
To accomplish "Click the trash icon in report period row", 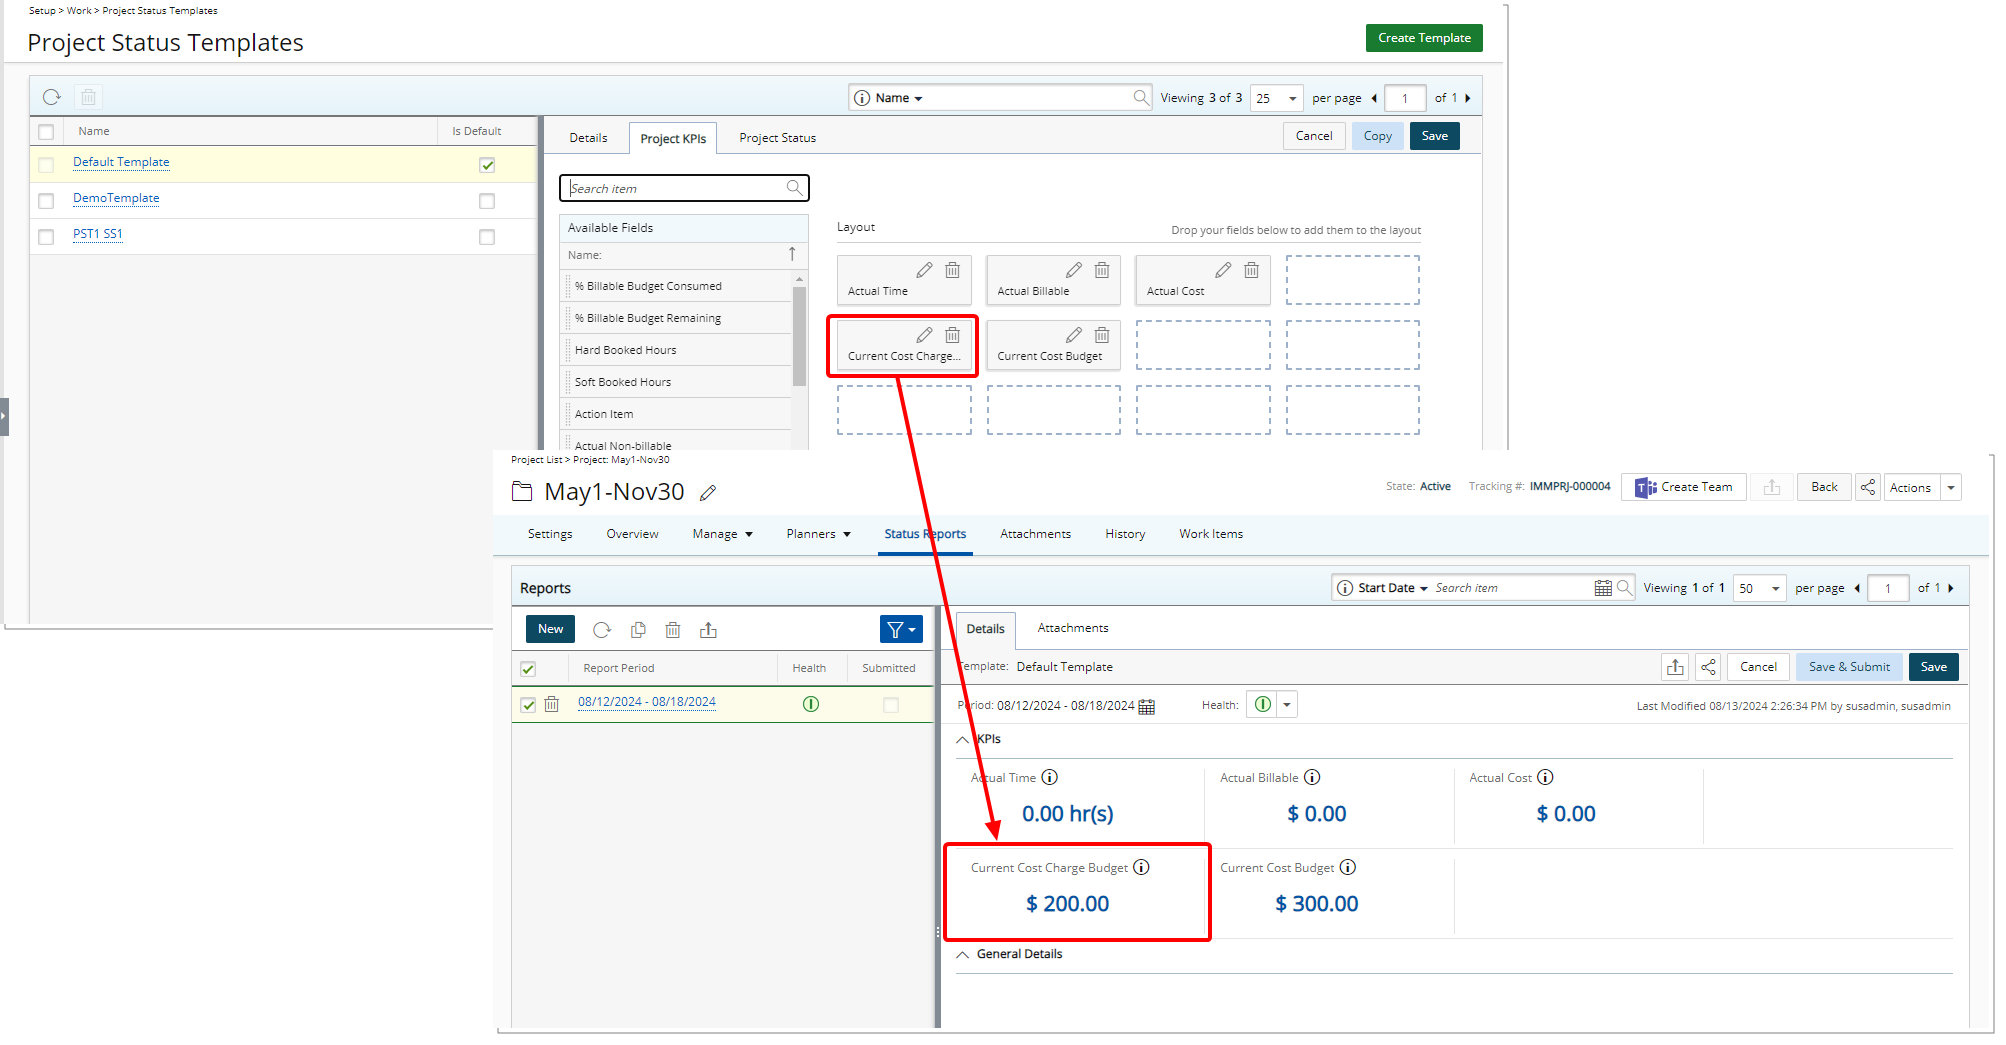I will tap(551, 704).
